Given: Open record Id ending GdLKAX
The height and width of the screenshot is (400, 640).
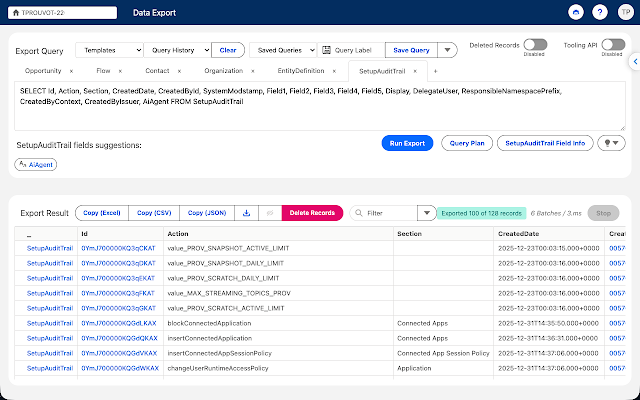Looking at the screenshot, I should pos(119,323).
